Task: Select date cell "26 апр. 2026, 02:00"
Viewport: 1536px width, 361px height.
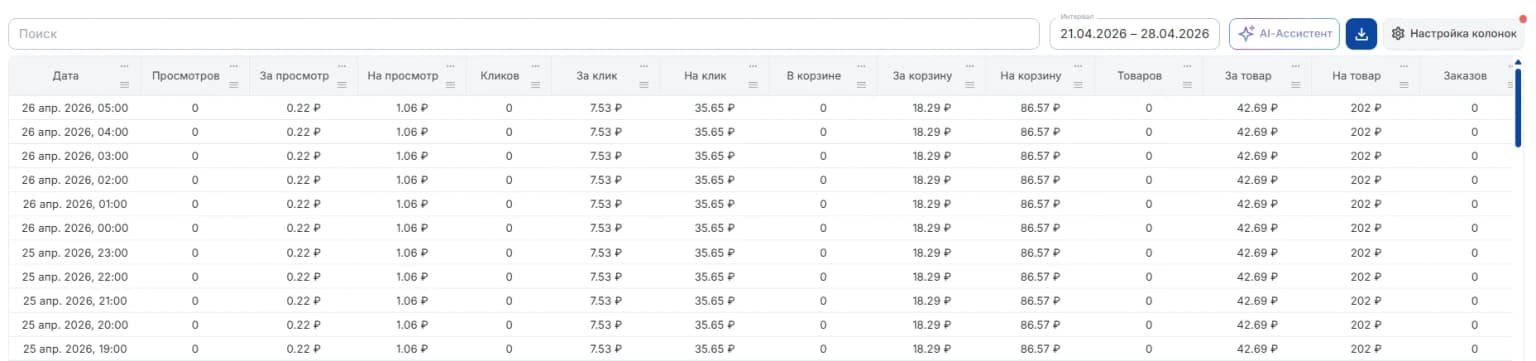Action: [x=75, y=179]
